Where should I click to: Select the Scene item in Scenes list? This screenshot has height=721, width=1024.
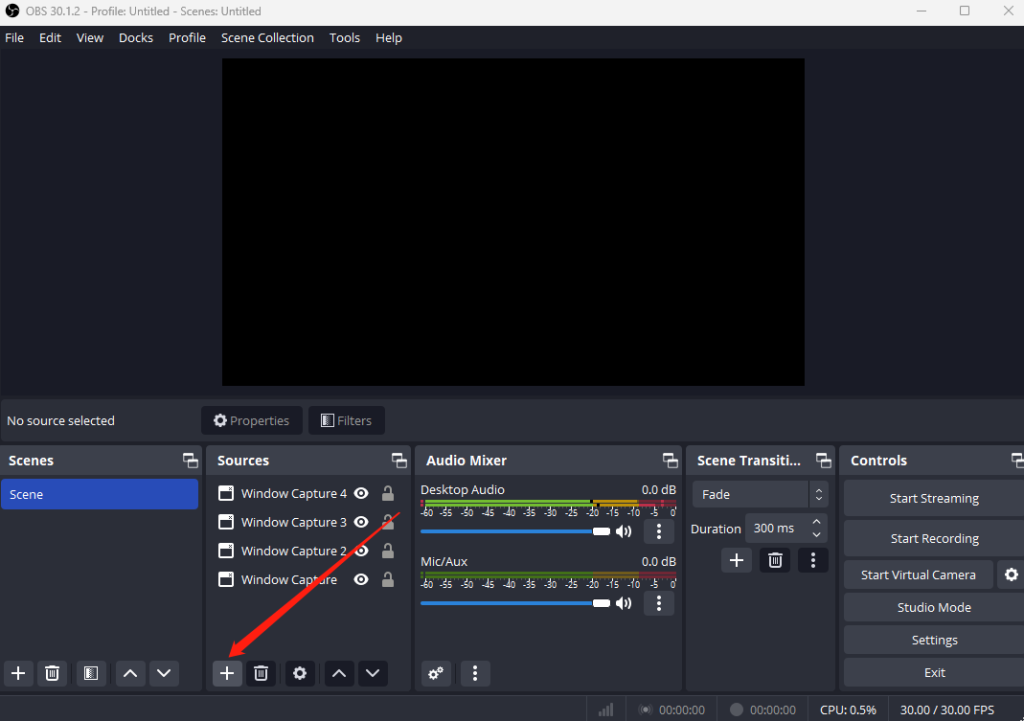click(99, 494)
